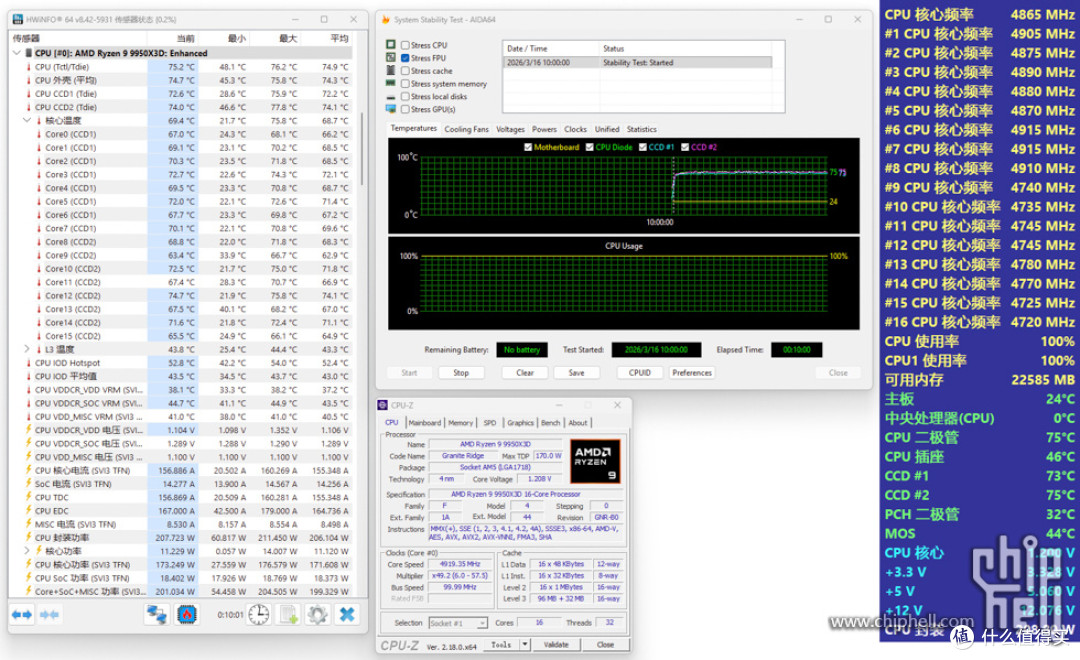This screenshot has width=1080, height=660.
Task: Click the Stop button in AIDA64
Action: click(x=461, y=373)
